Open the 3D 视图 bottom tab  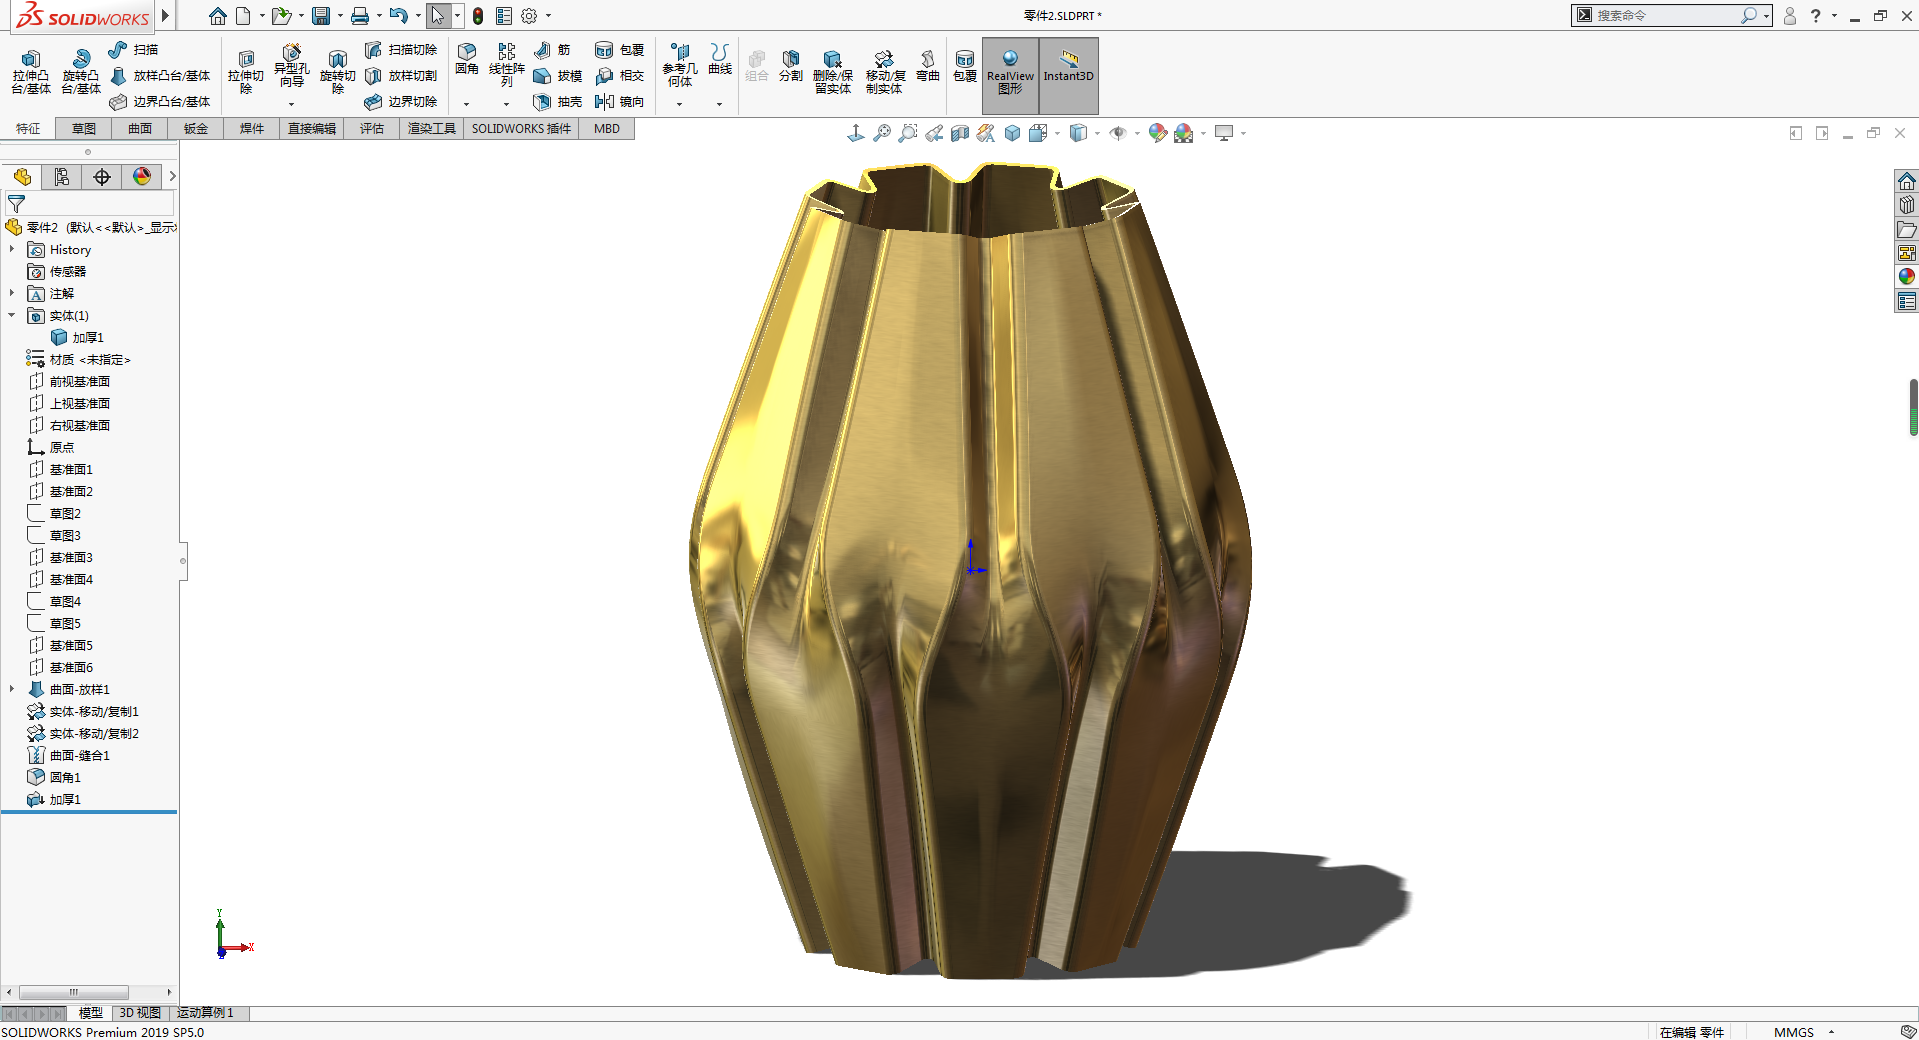(x=140, y=1013)
